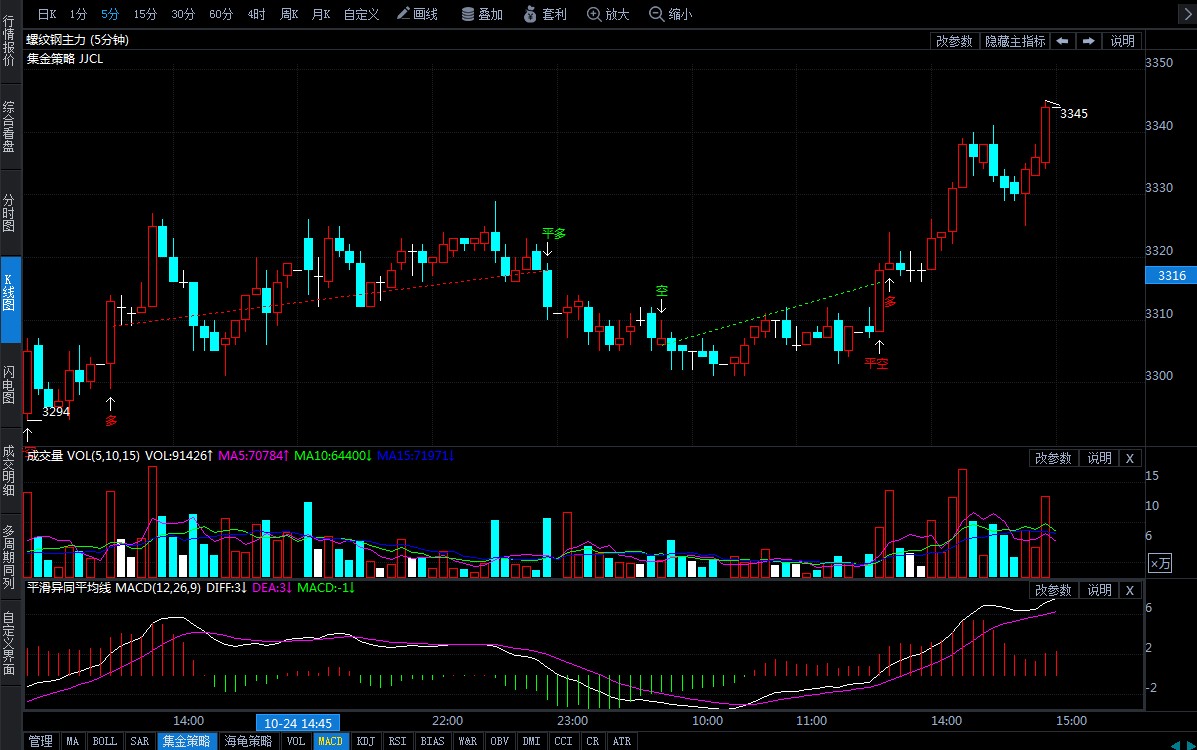The image size is (1197, 750).
Task: Zoom out with the 缩小 magnifier
Action: point(670,14)
